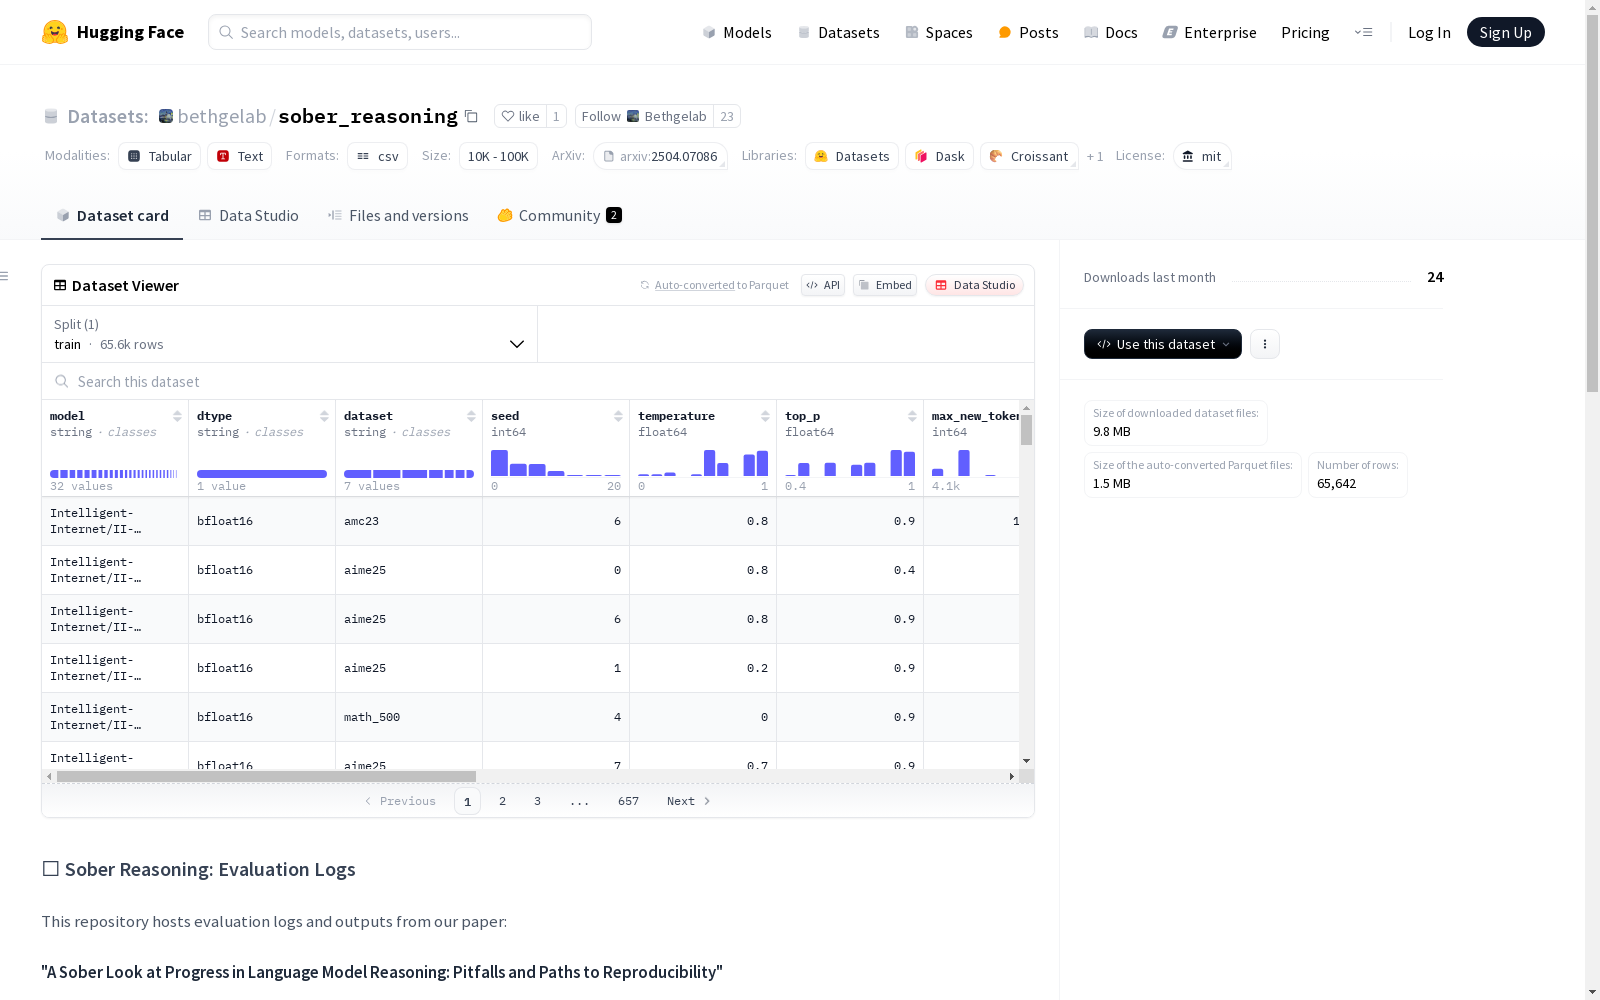Click the seed column histogram
1600x1000 pixels.
click(556, 463)
